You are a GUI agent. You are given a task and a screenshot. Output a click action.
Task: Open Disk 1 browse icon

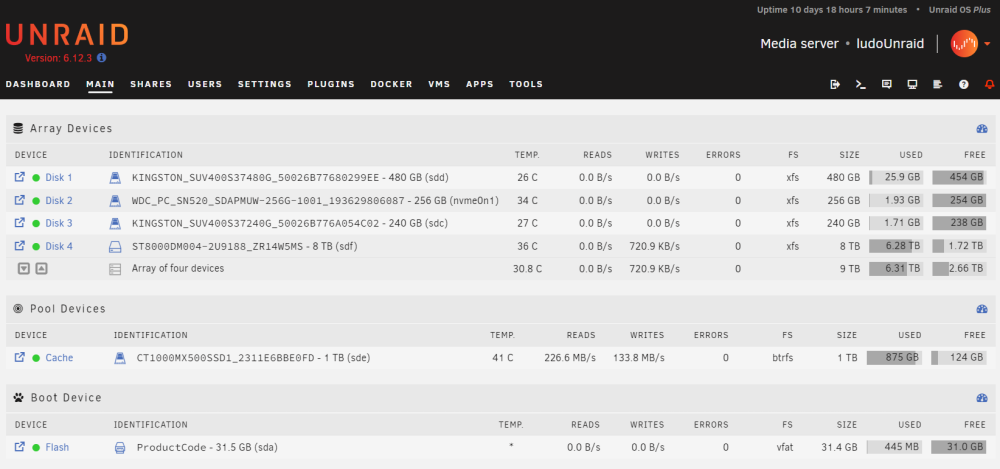point(20,177)
